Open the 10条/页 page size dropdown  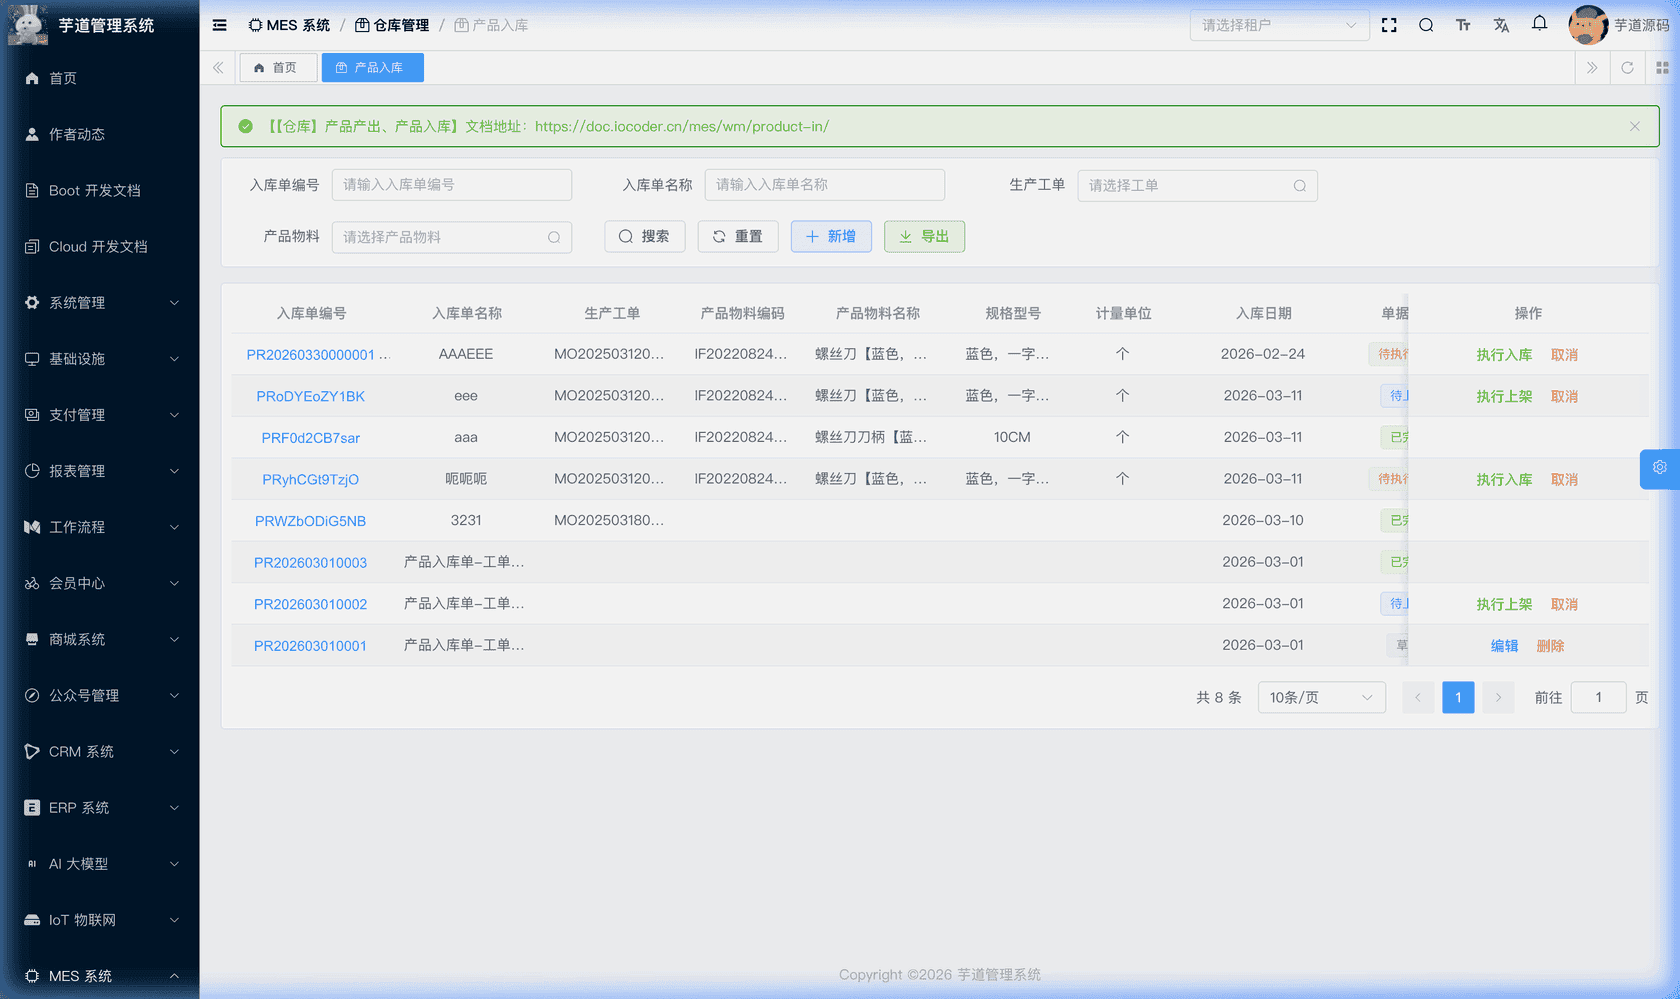coord(1320,697)
